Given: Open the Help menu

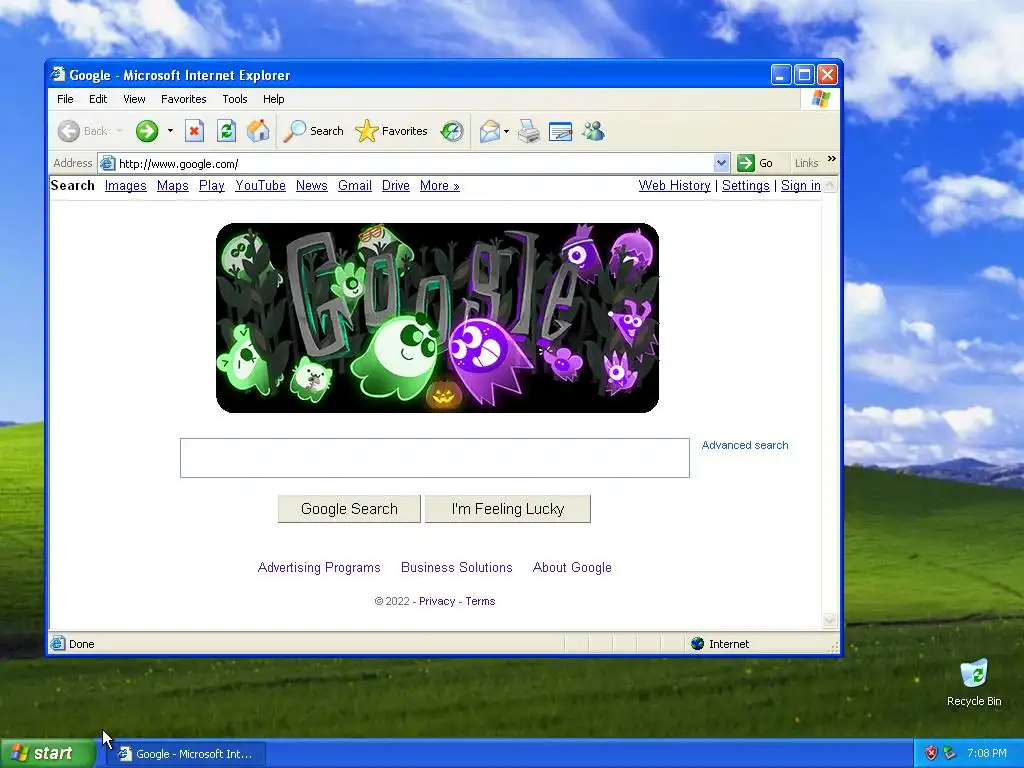Looking at the screenshot, I should point(274,99).
